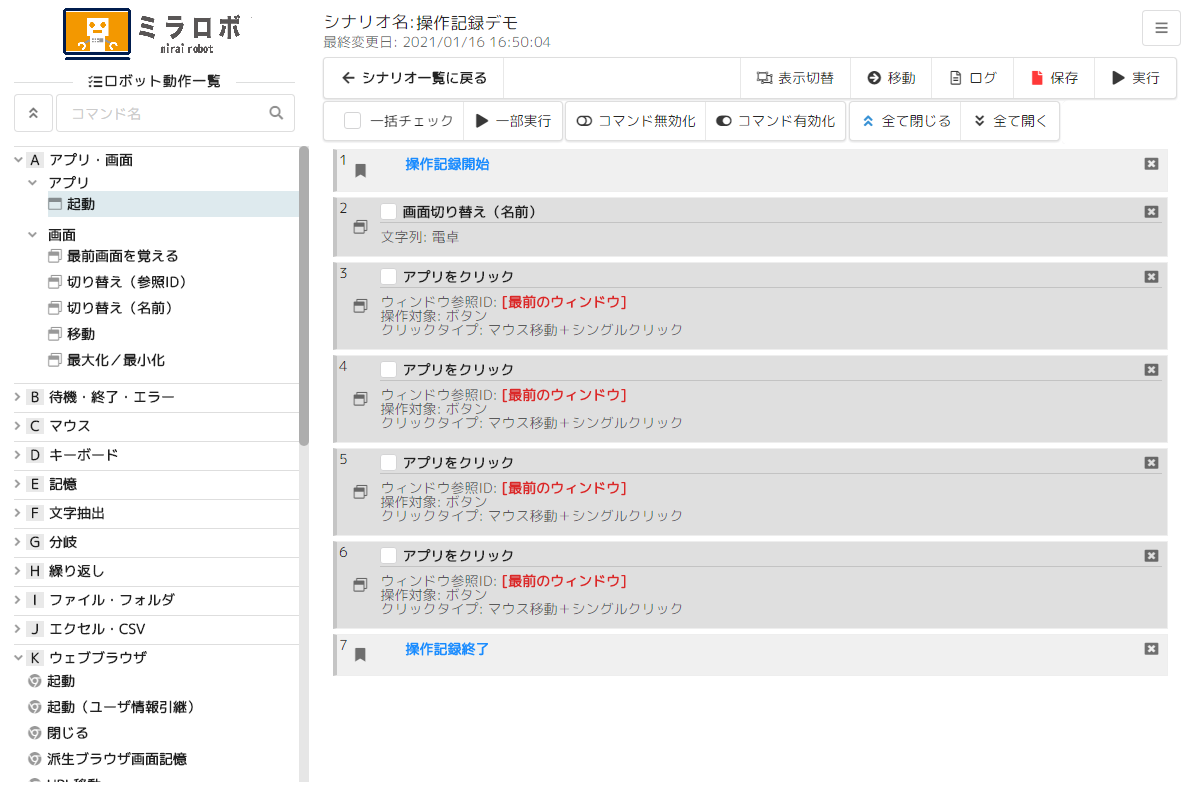1191x796 pixels.
Task: Collapse the K ウェブブラウザ category
Action: tap(18, 658)
